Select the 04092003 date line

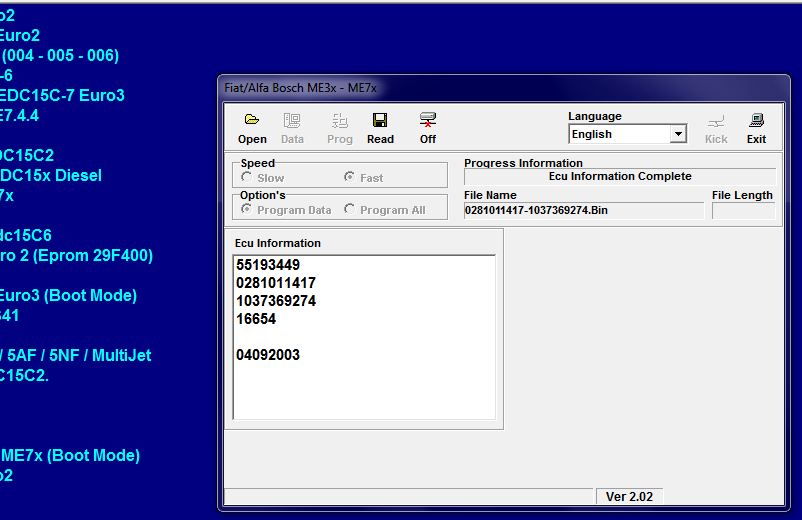268,355
